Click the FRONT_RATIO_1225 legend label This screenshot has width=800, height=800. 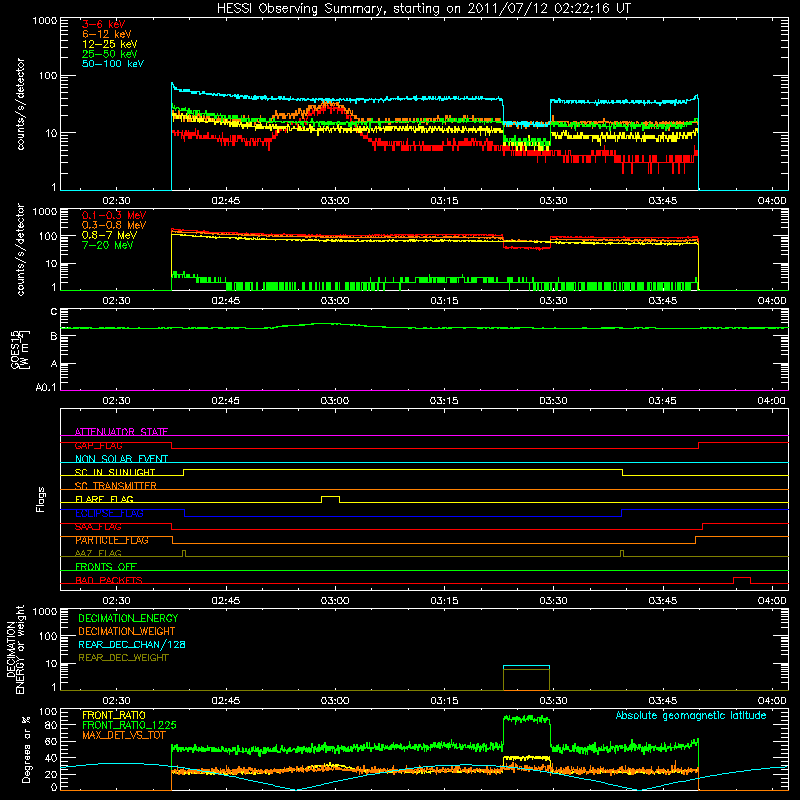pos(129,725)
